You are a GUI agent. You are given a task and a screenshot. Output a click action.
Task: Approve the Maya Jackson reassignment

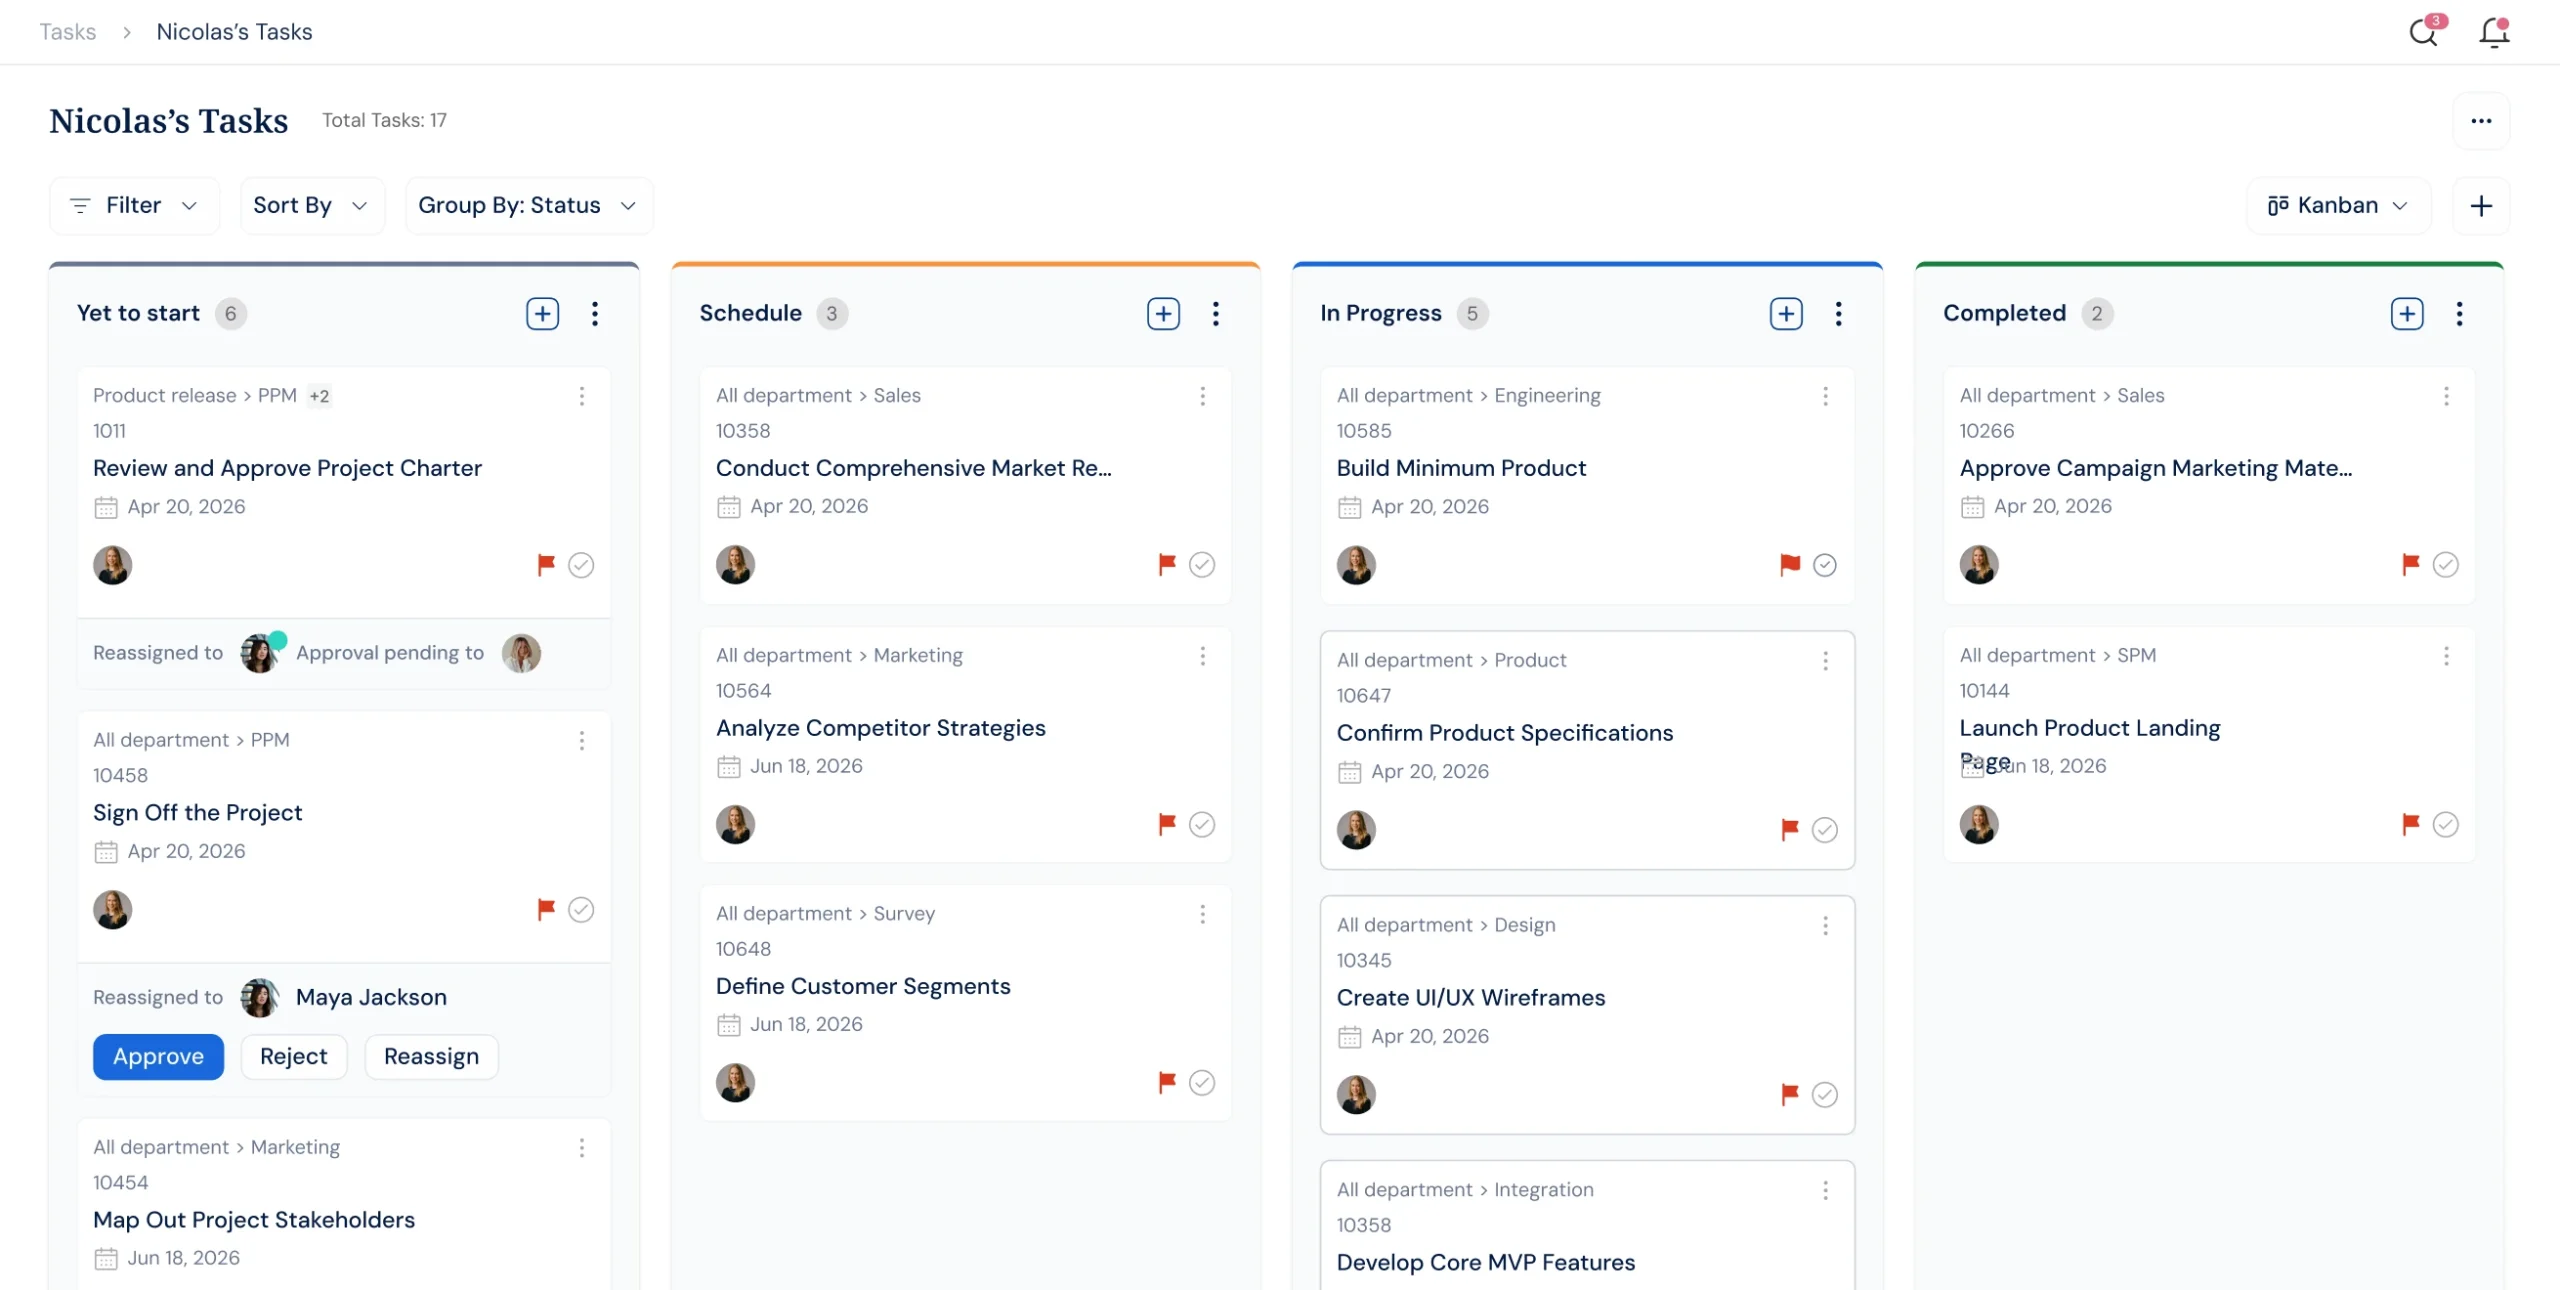click(x=158, y=1057)
